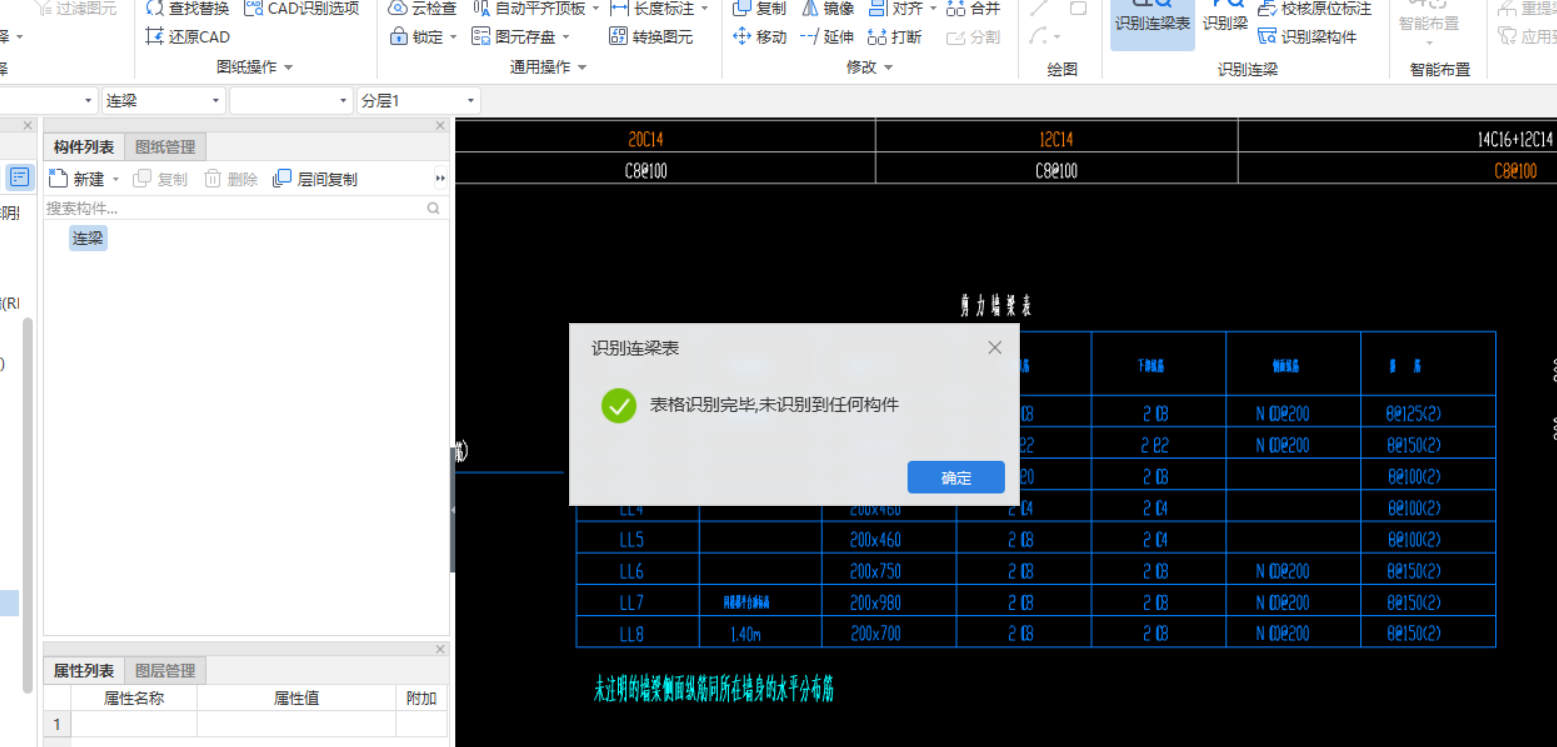
Task: Select the 打断 break tool
Action: (895, 37)
